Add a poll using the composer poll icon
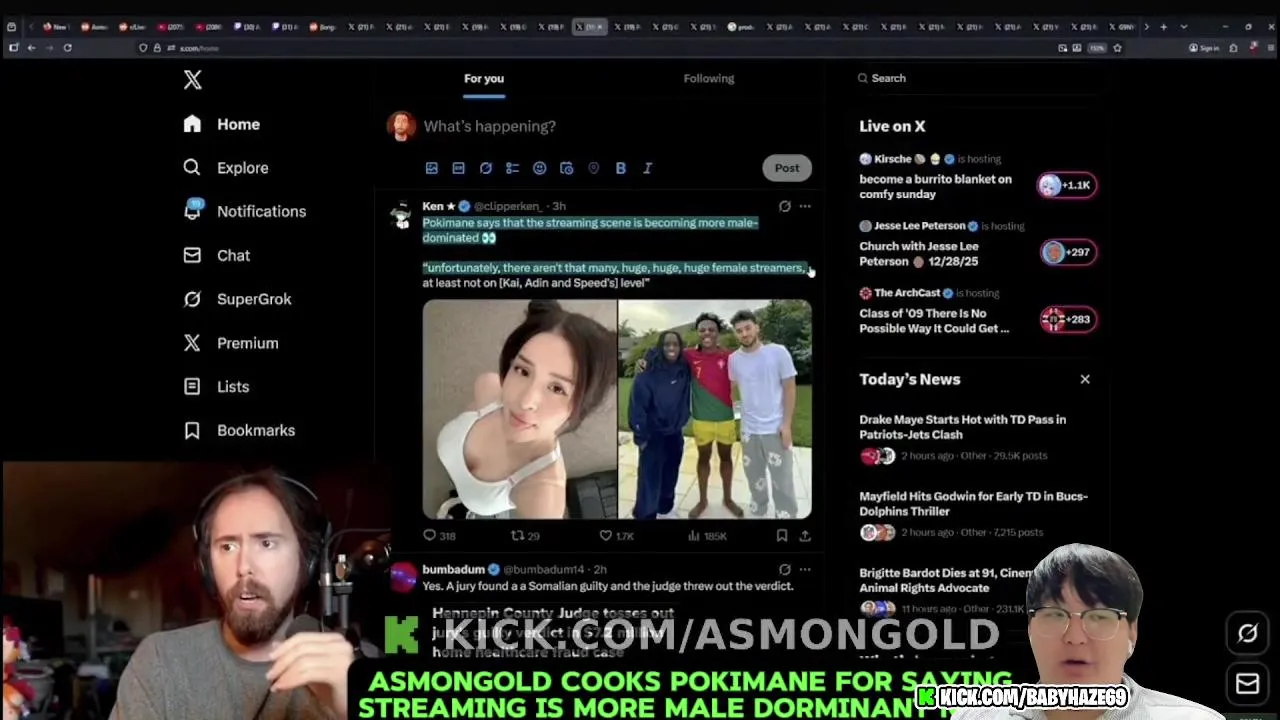 coord(512,168)
